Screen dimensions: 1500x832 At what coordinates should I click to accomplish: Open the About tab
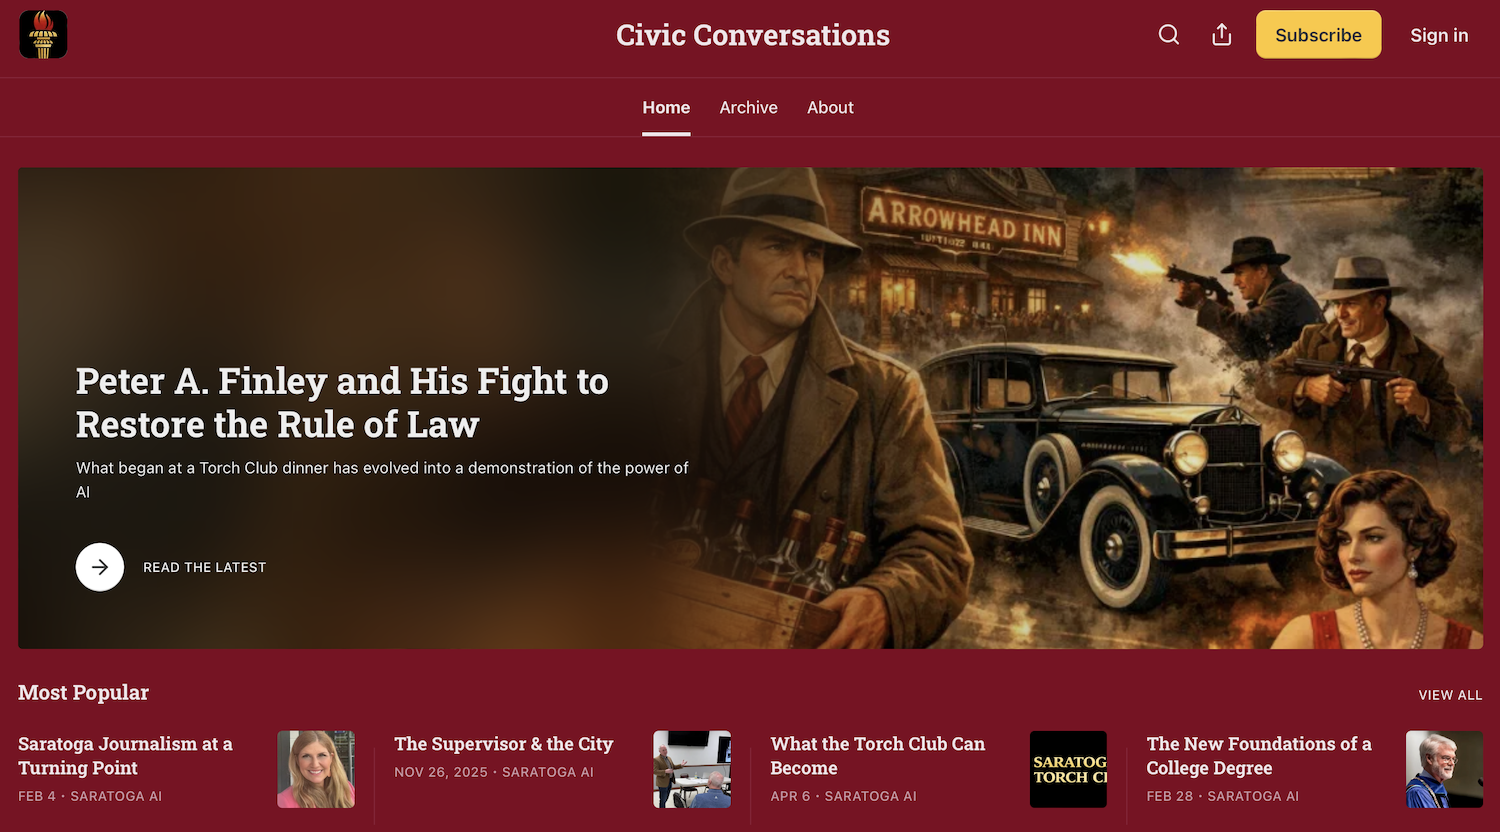click(x=830, y=107)
